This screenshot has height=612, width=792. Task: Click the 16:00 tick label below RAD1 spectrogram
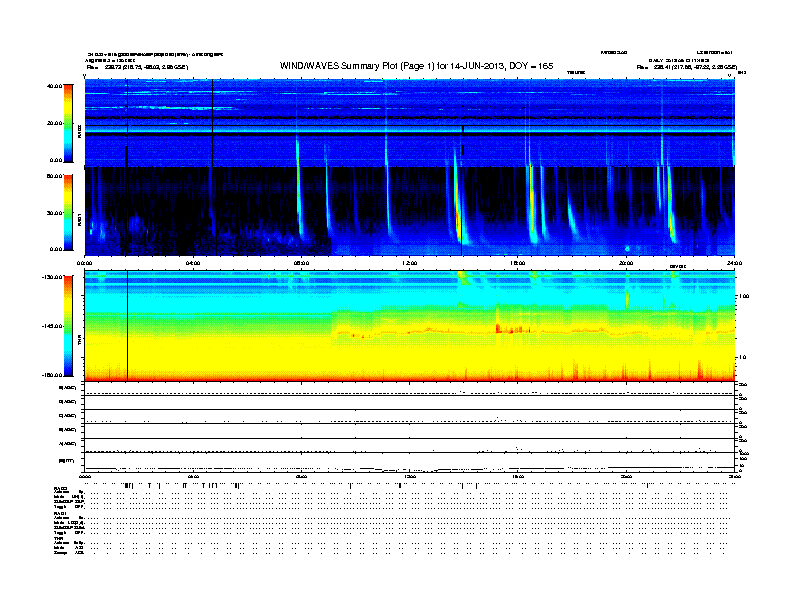[518, 263]
